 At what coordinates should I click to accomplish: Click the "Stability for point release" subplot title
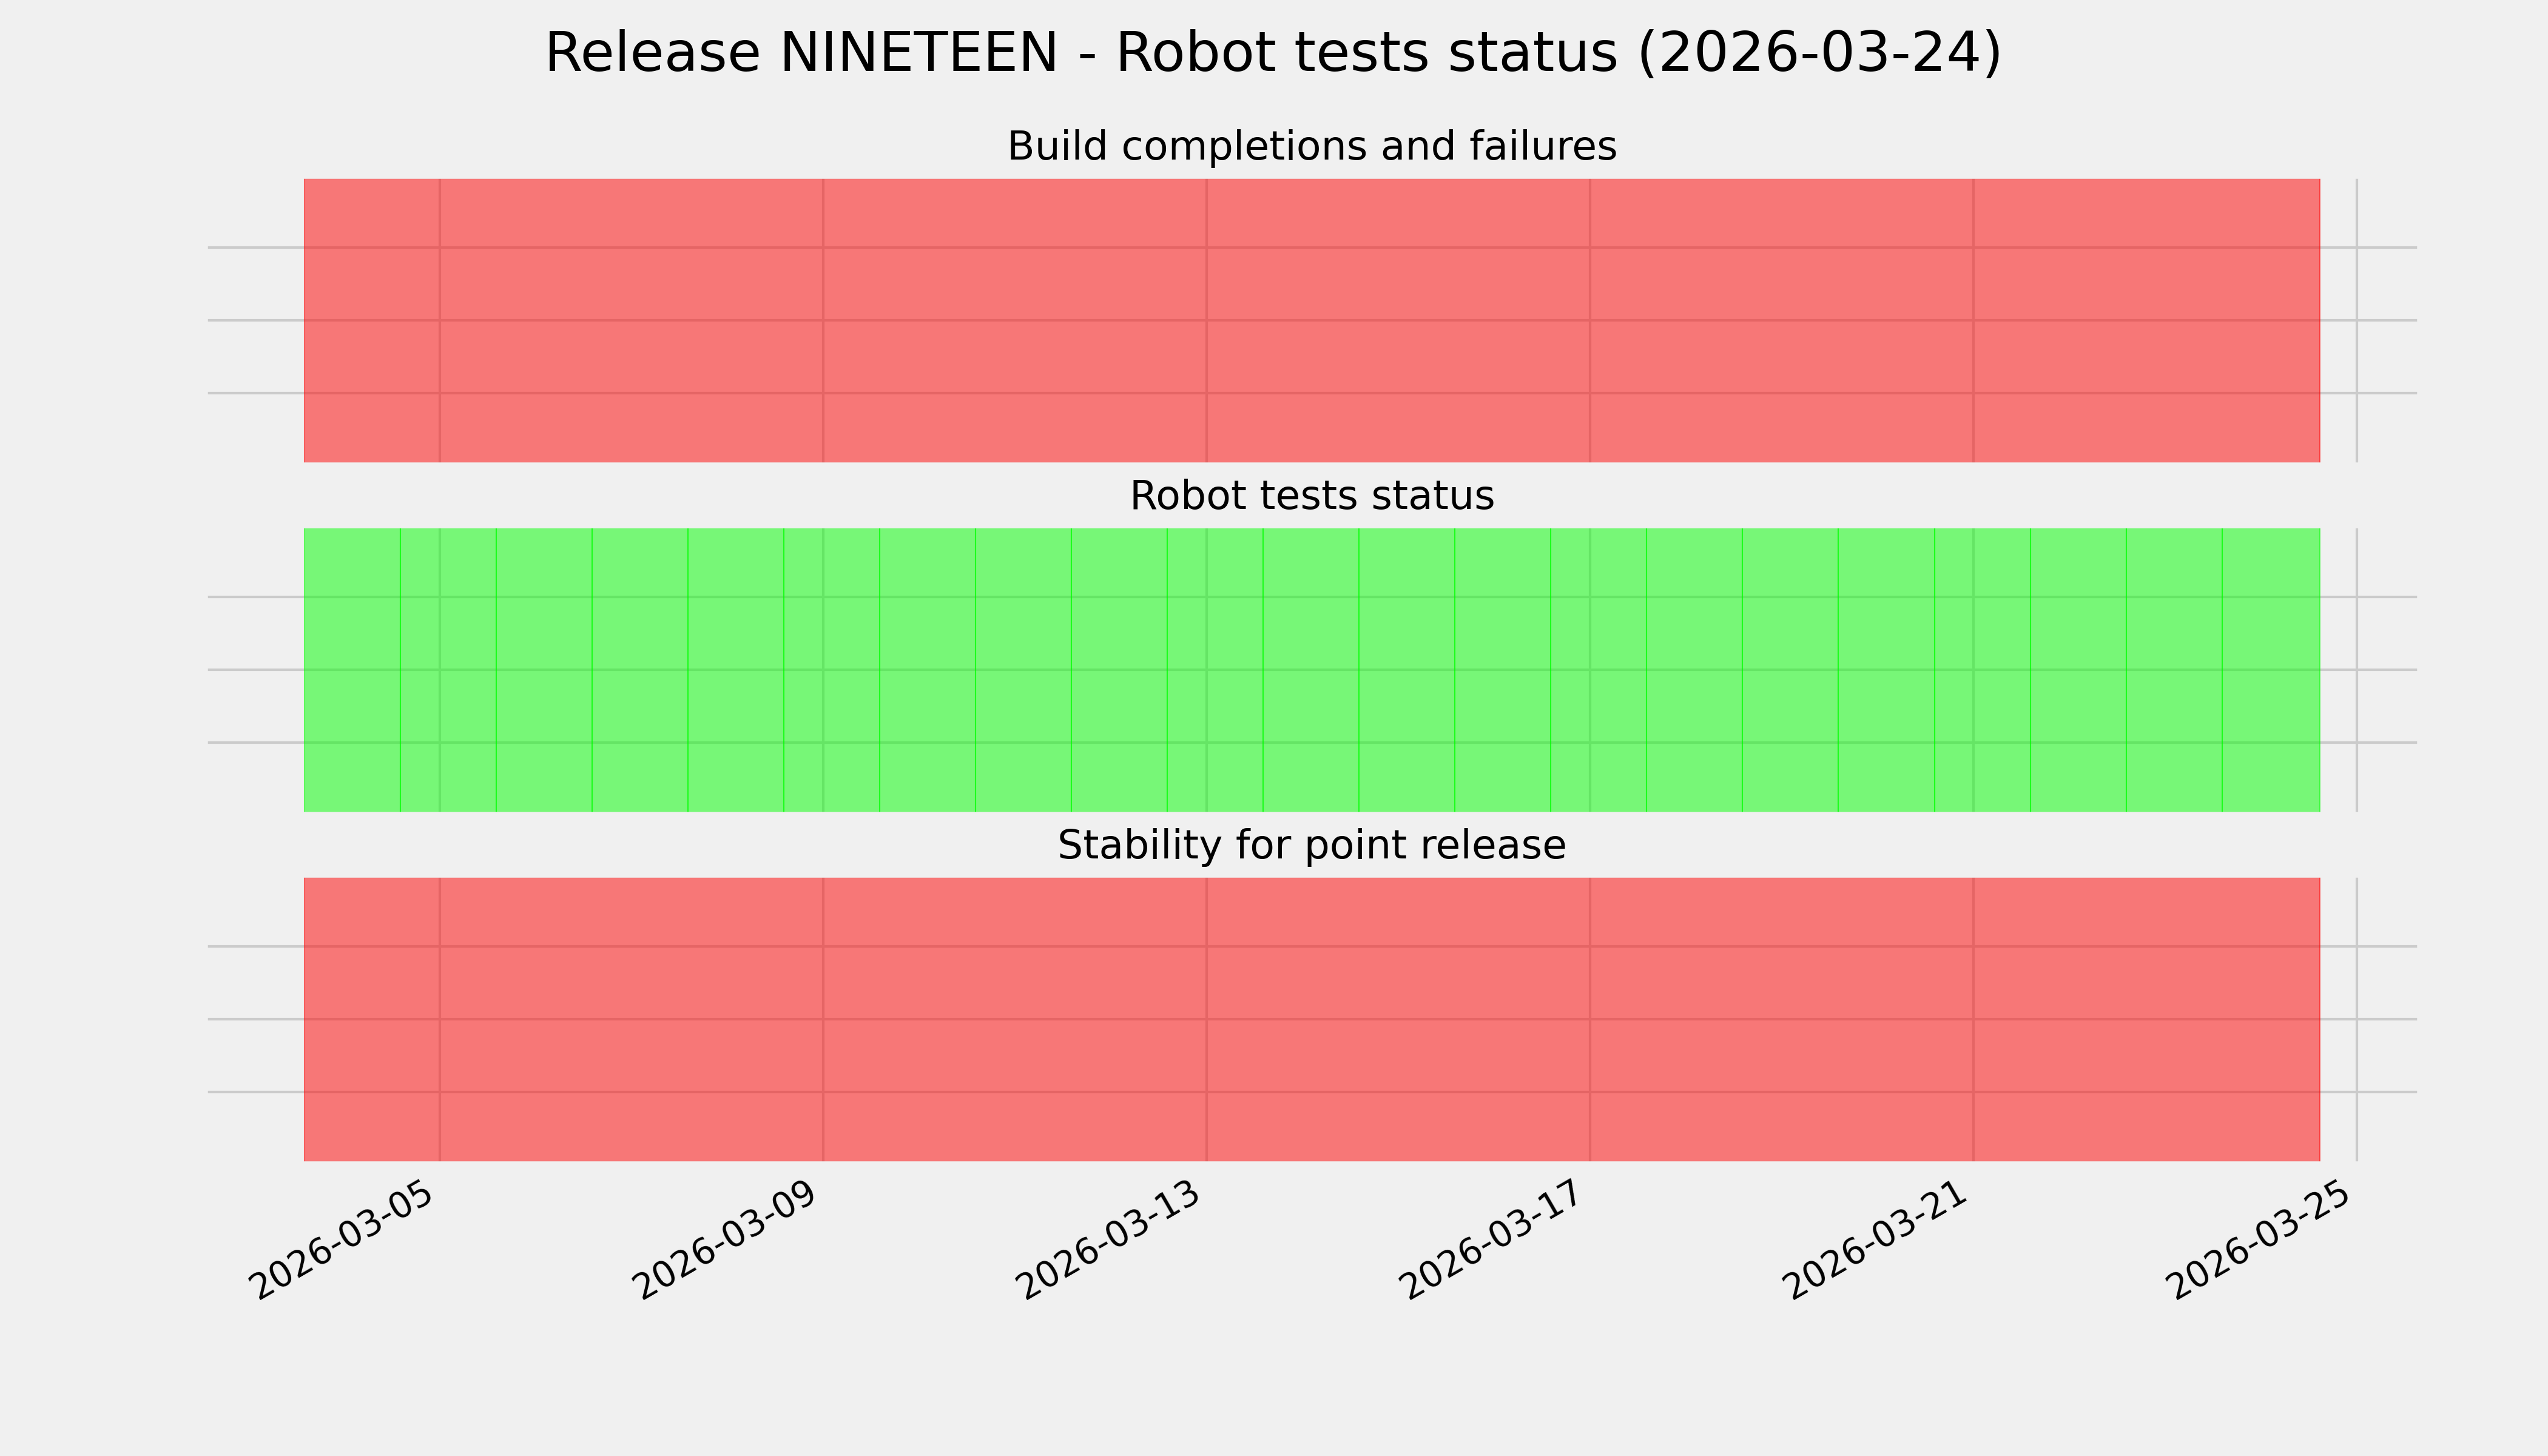[1311, 845]
